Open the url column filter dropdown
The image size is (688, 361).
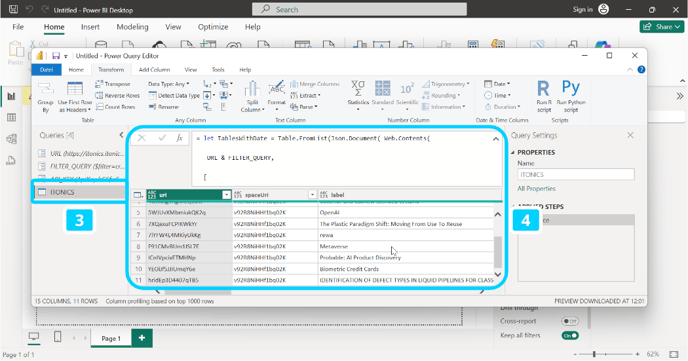click(x=226, y=195)
